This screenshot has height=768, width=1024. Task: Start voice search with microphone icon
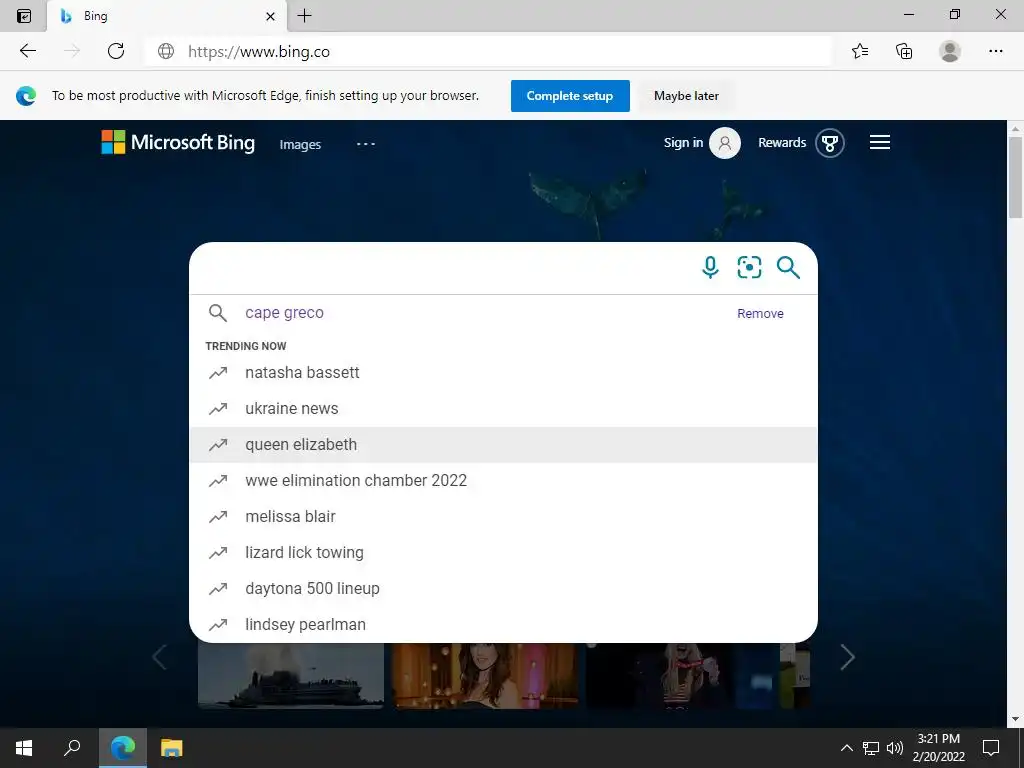pyautogui.click(x=710, y=267)
